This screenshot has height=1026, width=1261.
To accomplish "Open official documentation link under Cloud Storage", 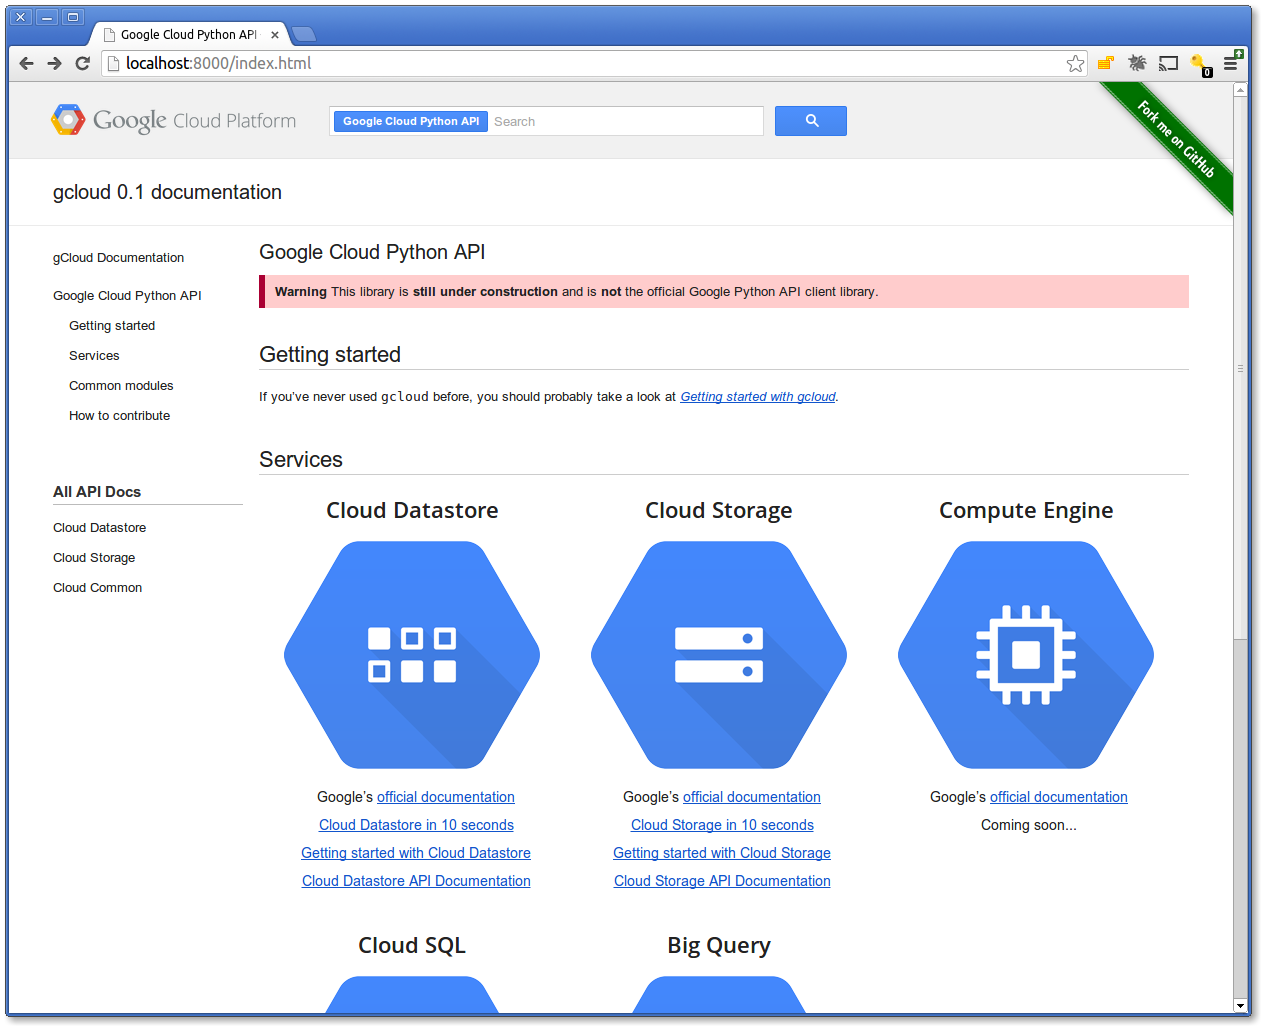I will [x=752, y=797].
